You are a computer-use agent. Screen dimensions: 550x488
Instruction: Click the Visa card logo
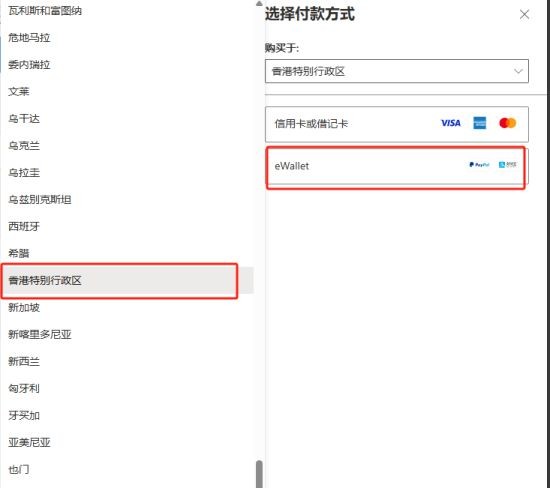pos(451,123)
